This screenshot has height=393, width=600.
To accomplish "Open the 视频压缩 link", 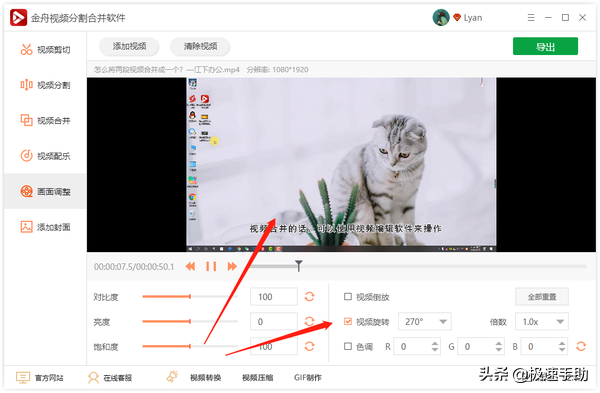I will [258, 378].
